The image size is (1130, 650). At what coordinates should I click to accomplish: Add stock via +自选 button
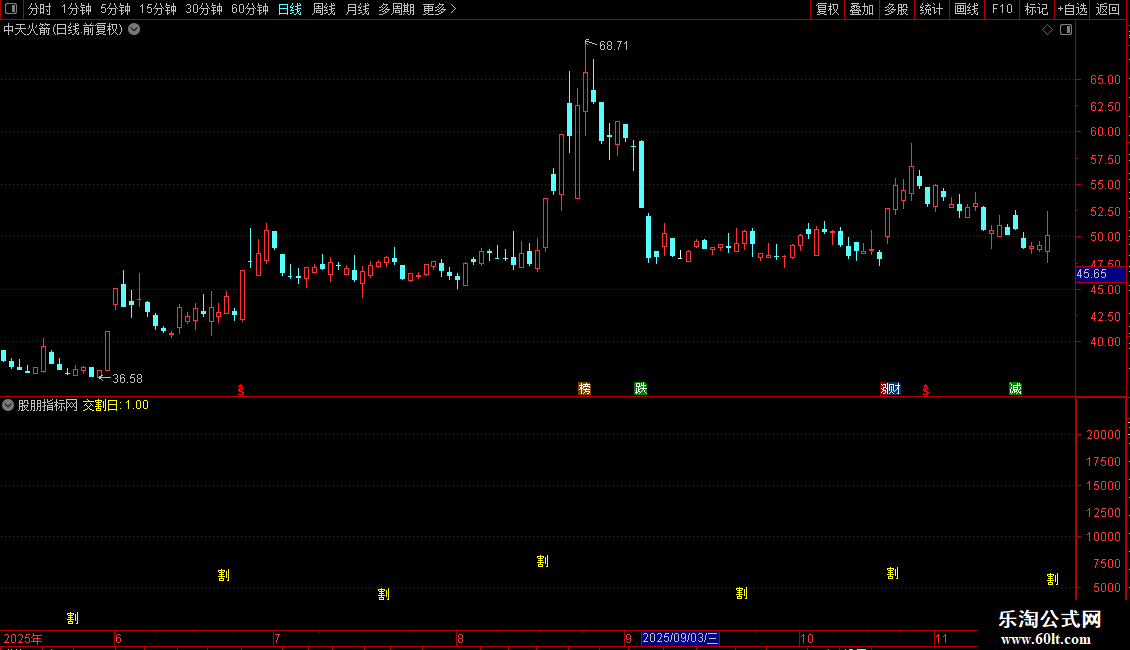point(1072,9)
